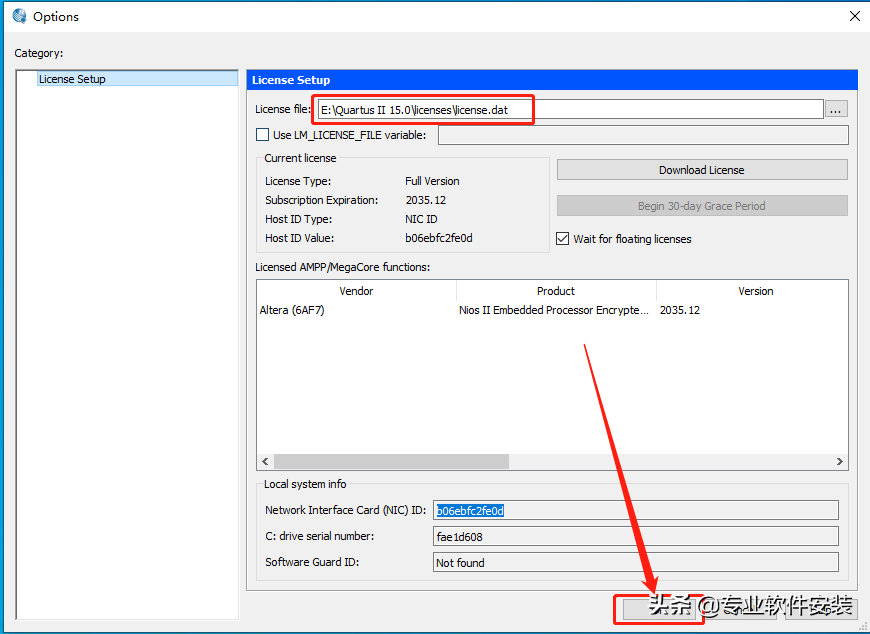
Task: Click the right arrow of horizontal scrollbar
Action: [839, 461]
